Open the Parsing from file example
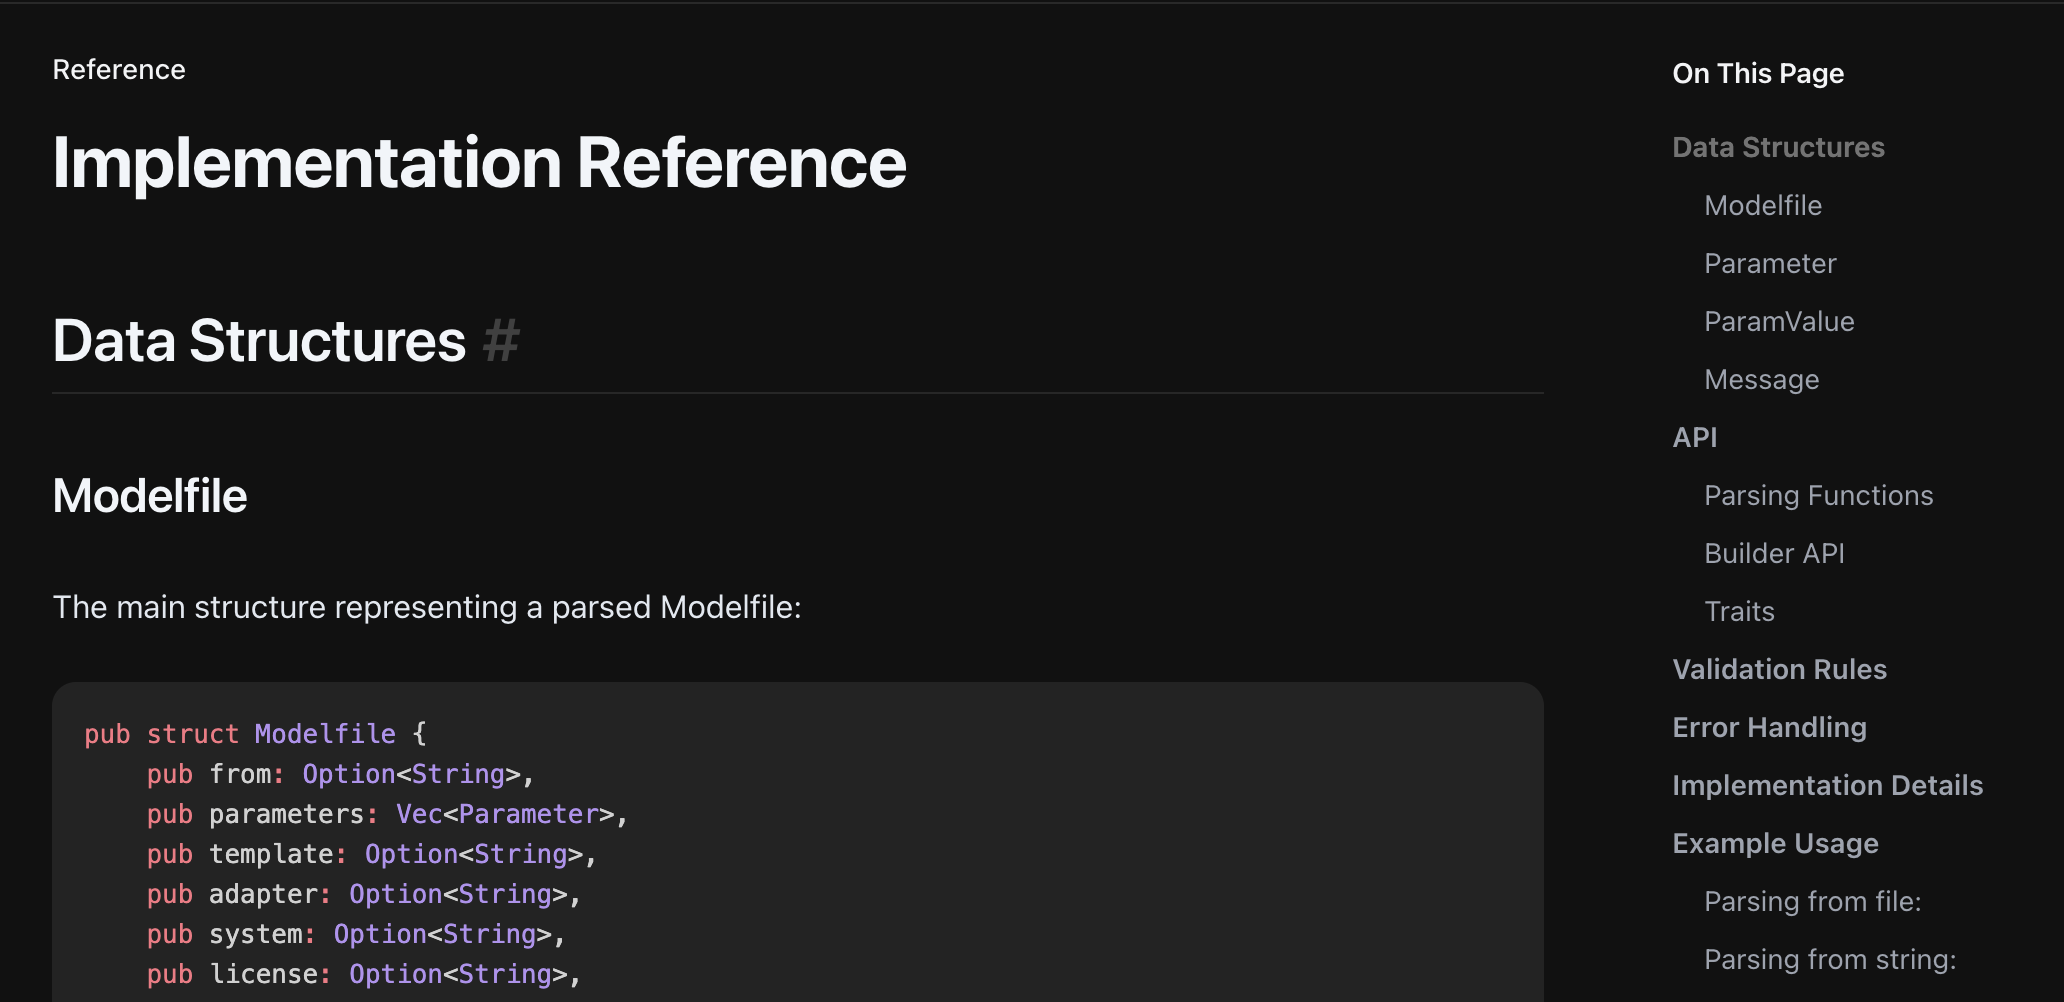Image resolution: width=2064 pixels, height=1002 pixels. (1811, 901)
